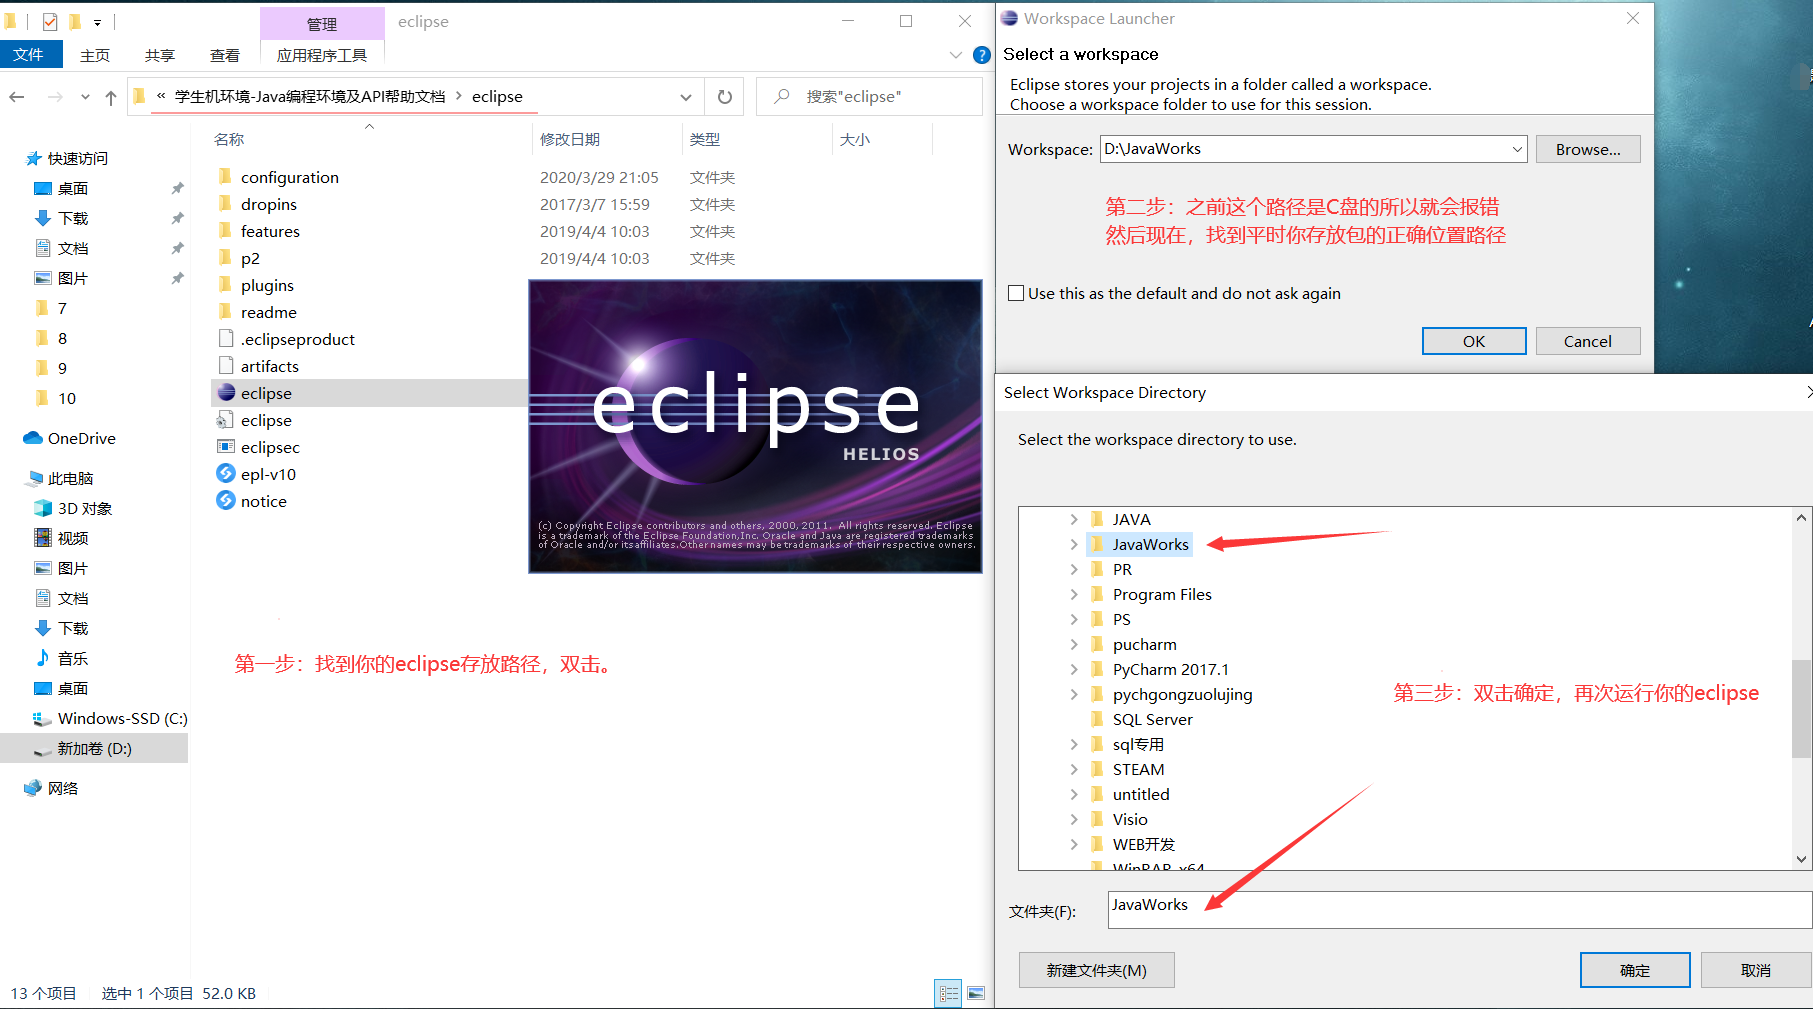
Task: Expand the Program Files tree node
Action: [1074, 594]
